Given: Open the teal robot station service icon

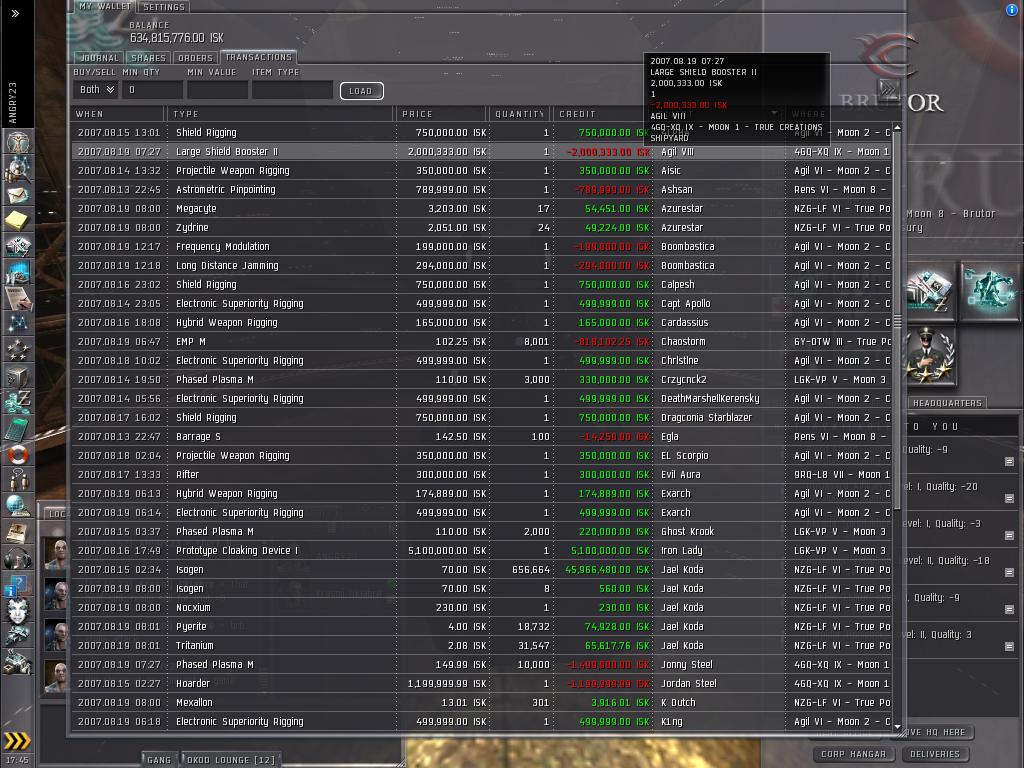Looking at the screenshot, I should click(x=989, y=291).
